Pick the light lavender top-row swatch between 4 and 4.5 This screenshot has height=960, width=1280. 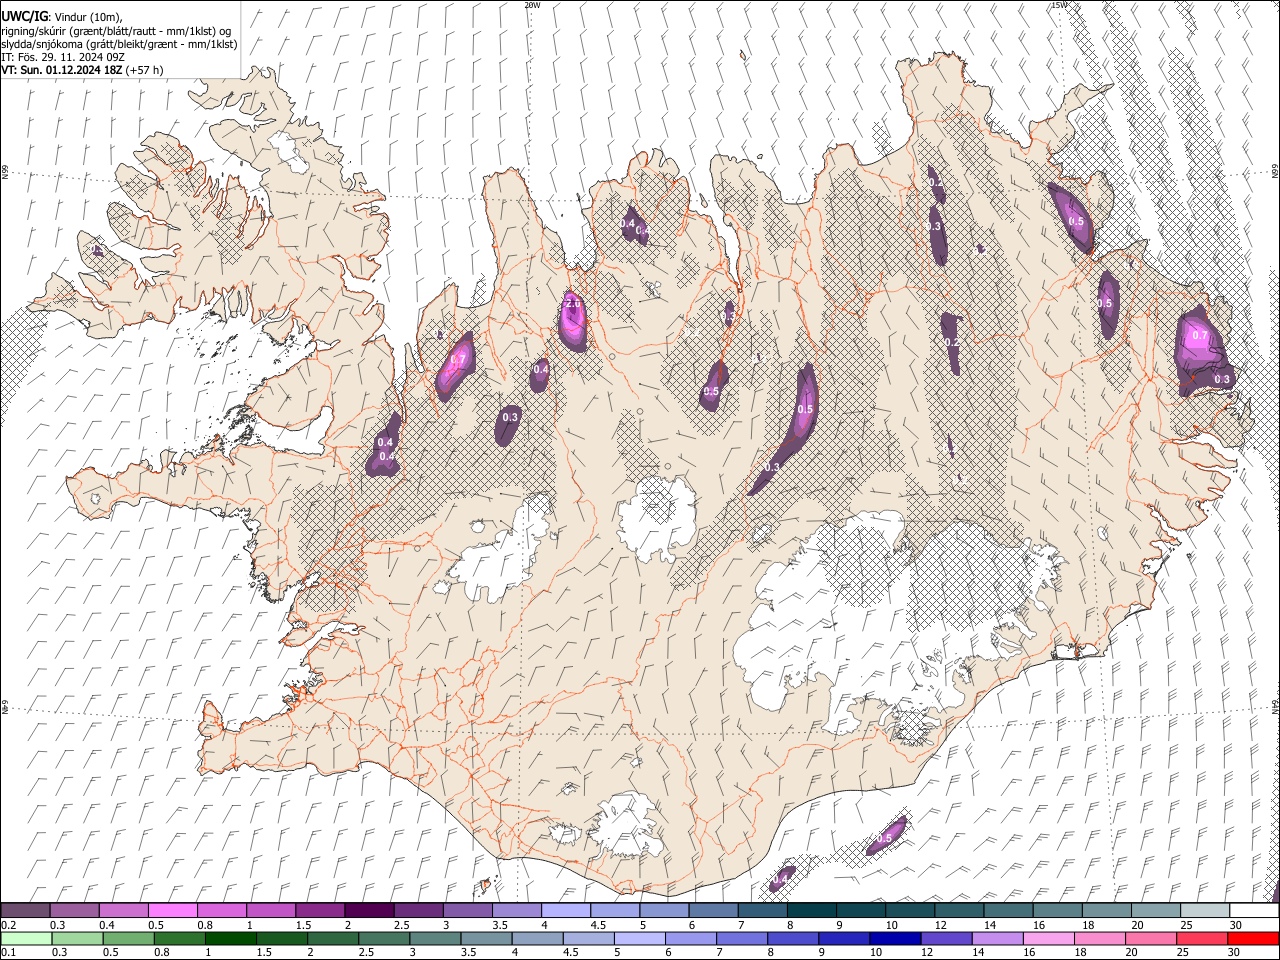pyautogui.click(x=565, y=911)
